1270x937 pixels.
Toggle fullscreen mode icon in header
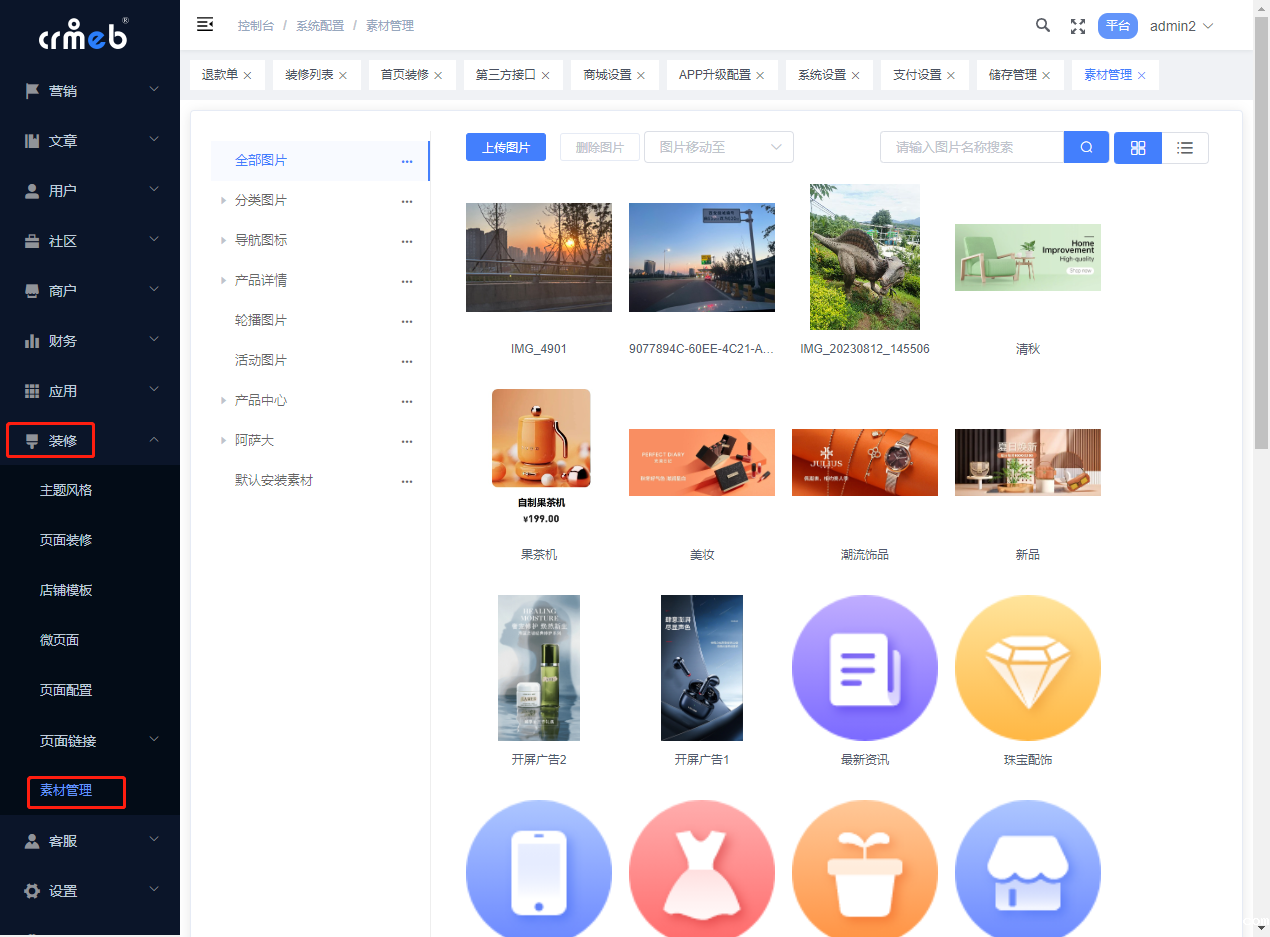click(x=1078, y=26)
